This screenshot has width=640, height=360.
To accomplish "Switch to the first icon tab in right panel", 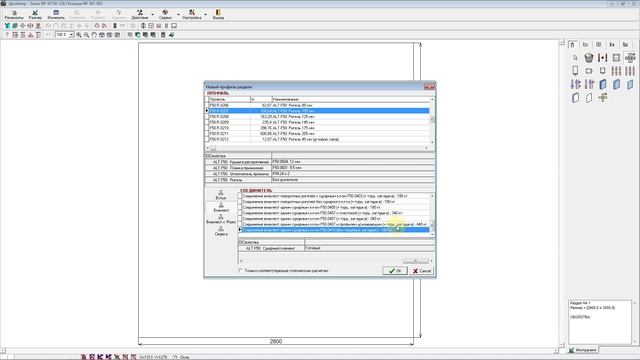I will point(572,44).
